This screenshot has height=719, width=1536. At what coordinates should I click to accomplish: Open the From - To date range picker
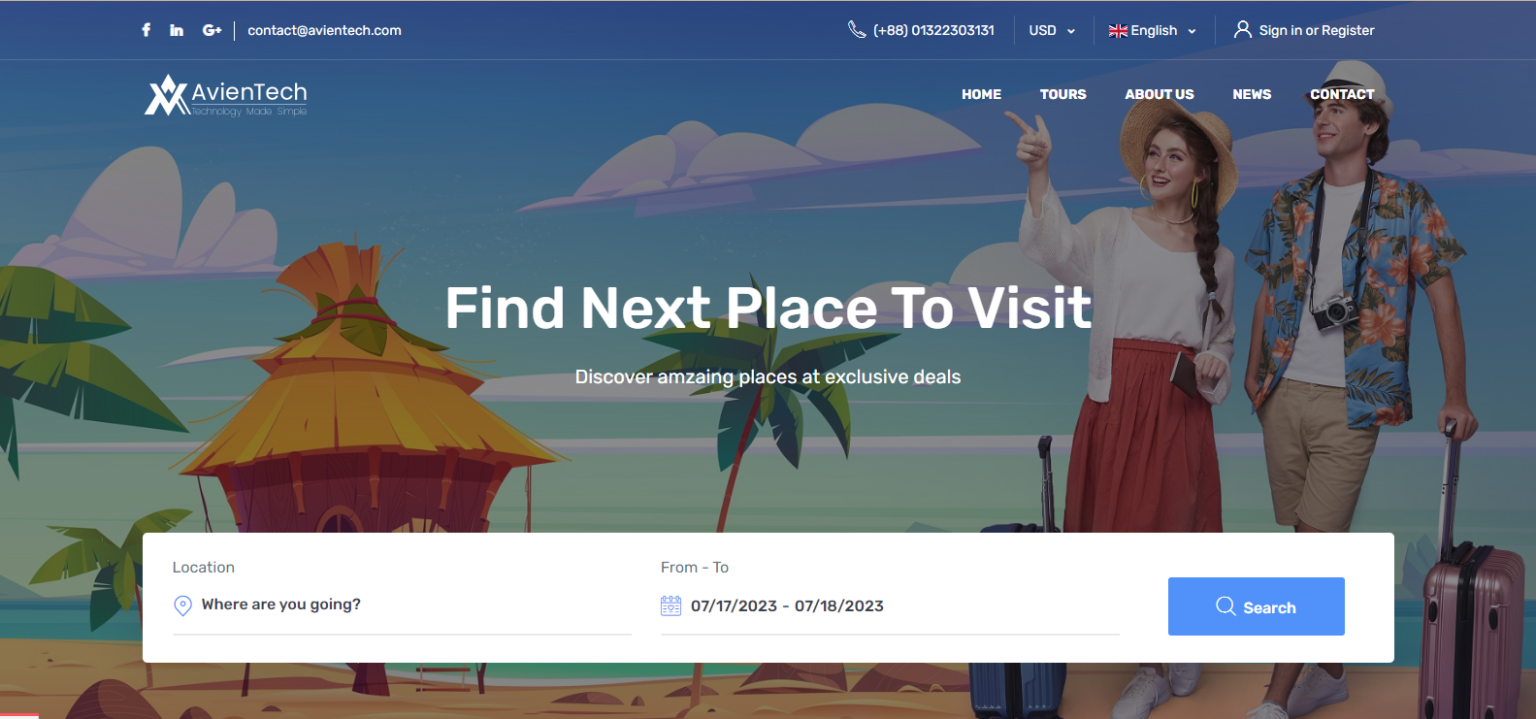pos(890,606)
